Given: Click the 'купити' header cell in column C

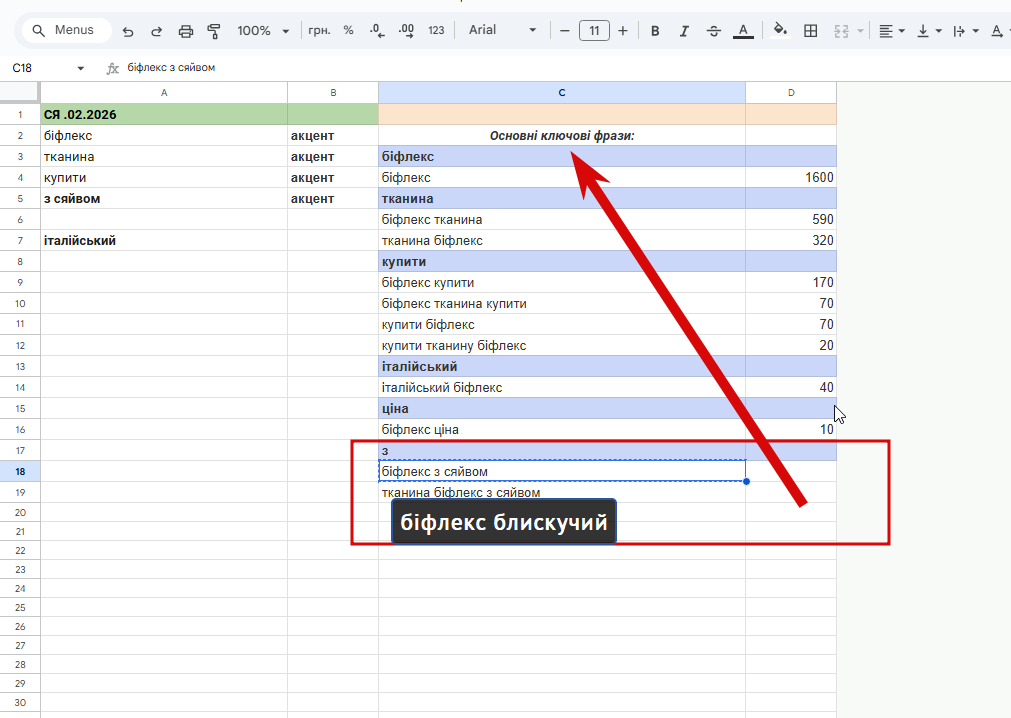Looking at the screenshot, I should coord(562,262).
